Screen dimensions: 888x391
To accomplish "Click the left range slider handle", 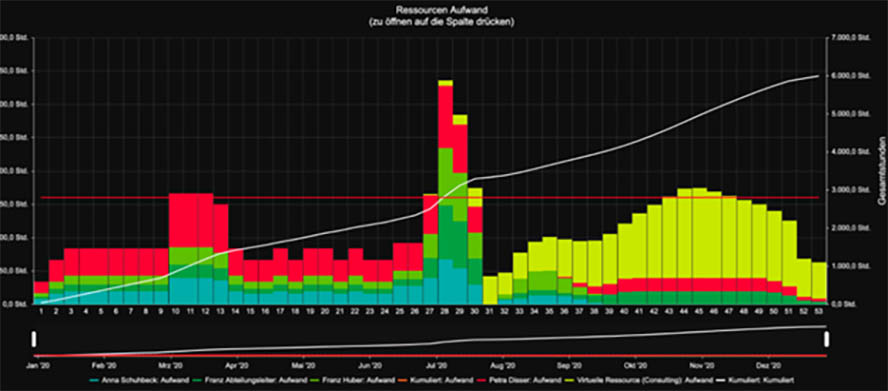I will [35, 339].
